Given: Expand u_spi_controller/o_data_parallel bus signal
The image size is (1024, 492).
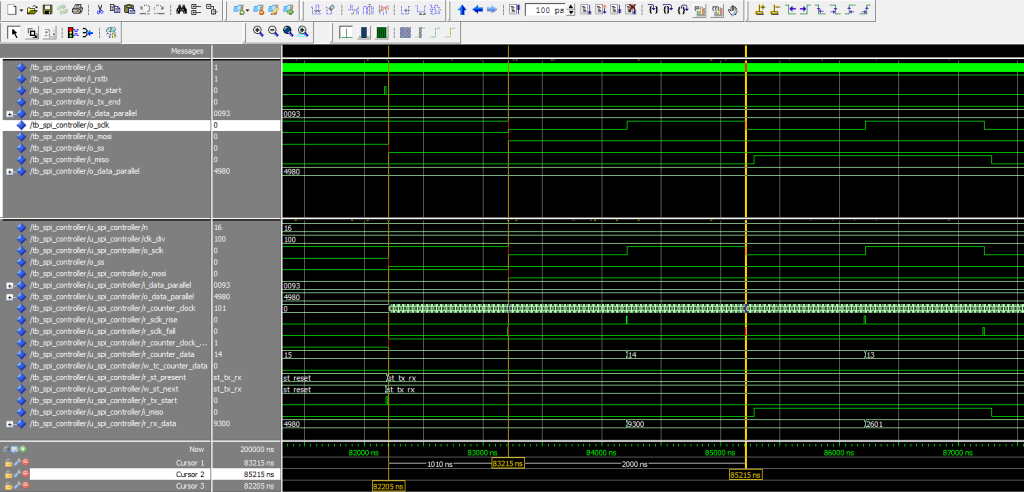Looking at the screenshot, I should click(10, 297).
